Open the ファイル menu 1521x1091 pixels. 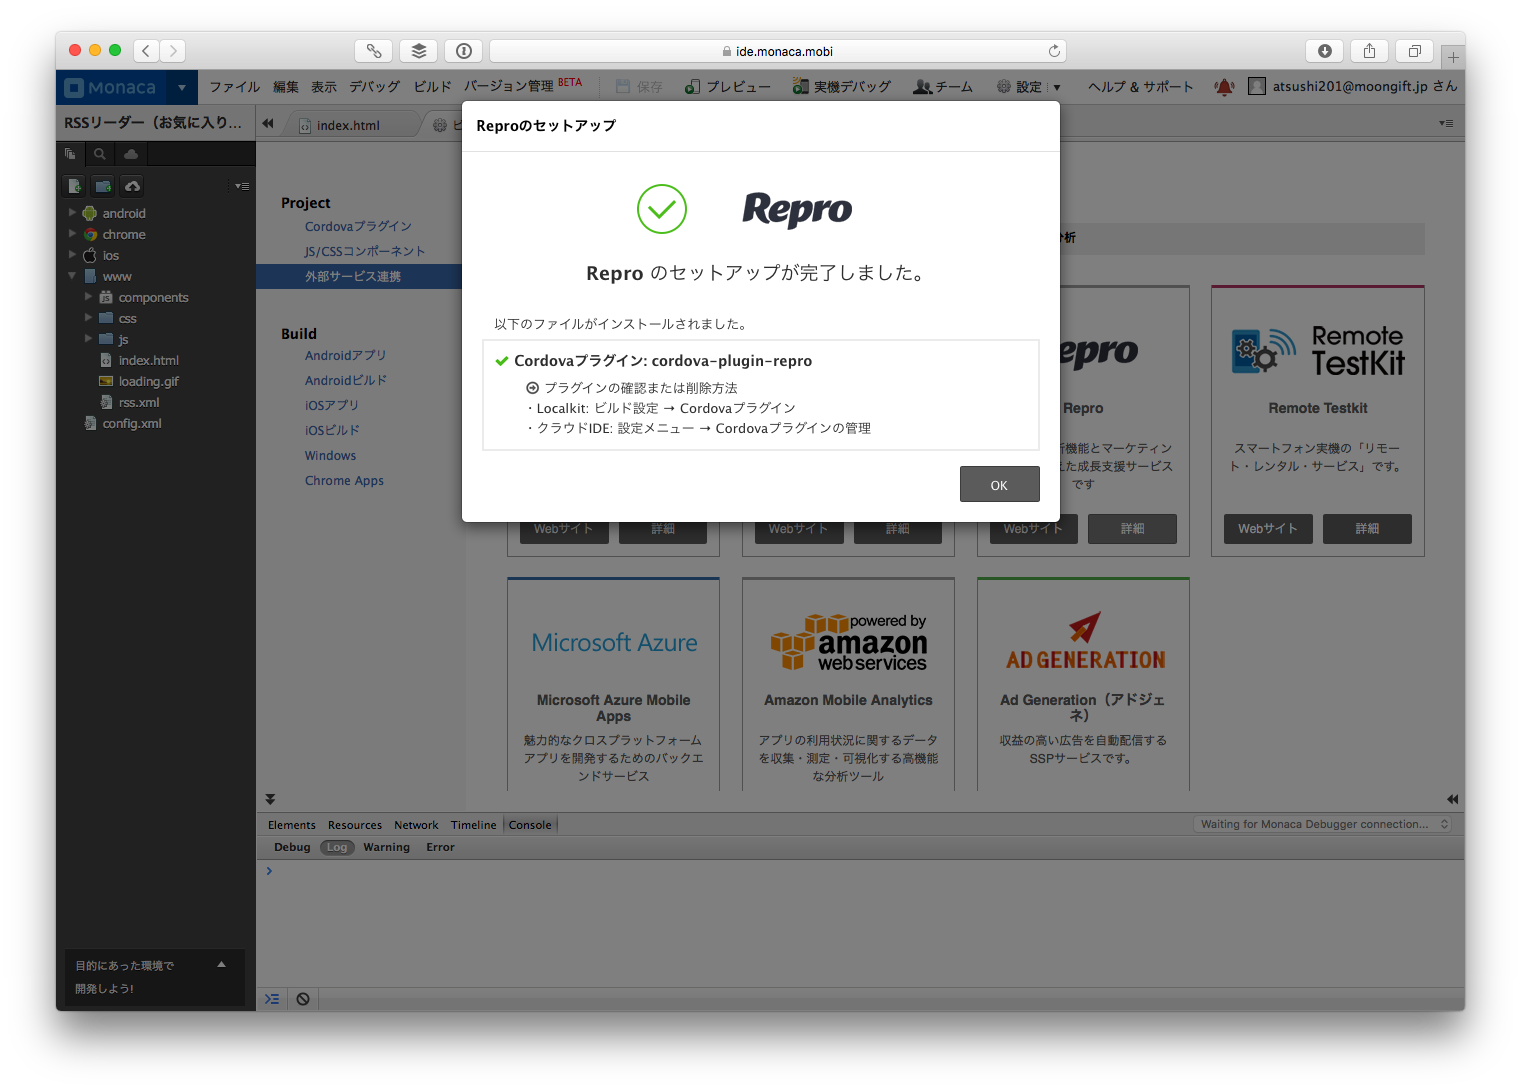(234, 87)
